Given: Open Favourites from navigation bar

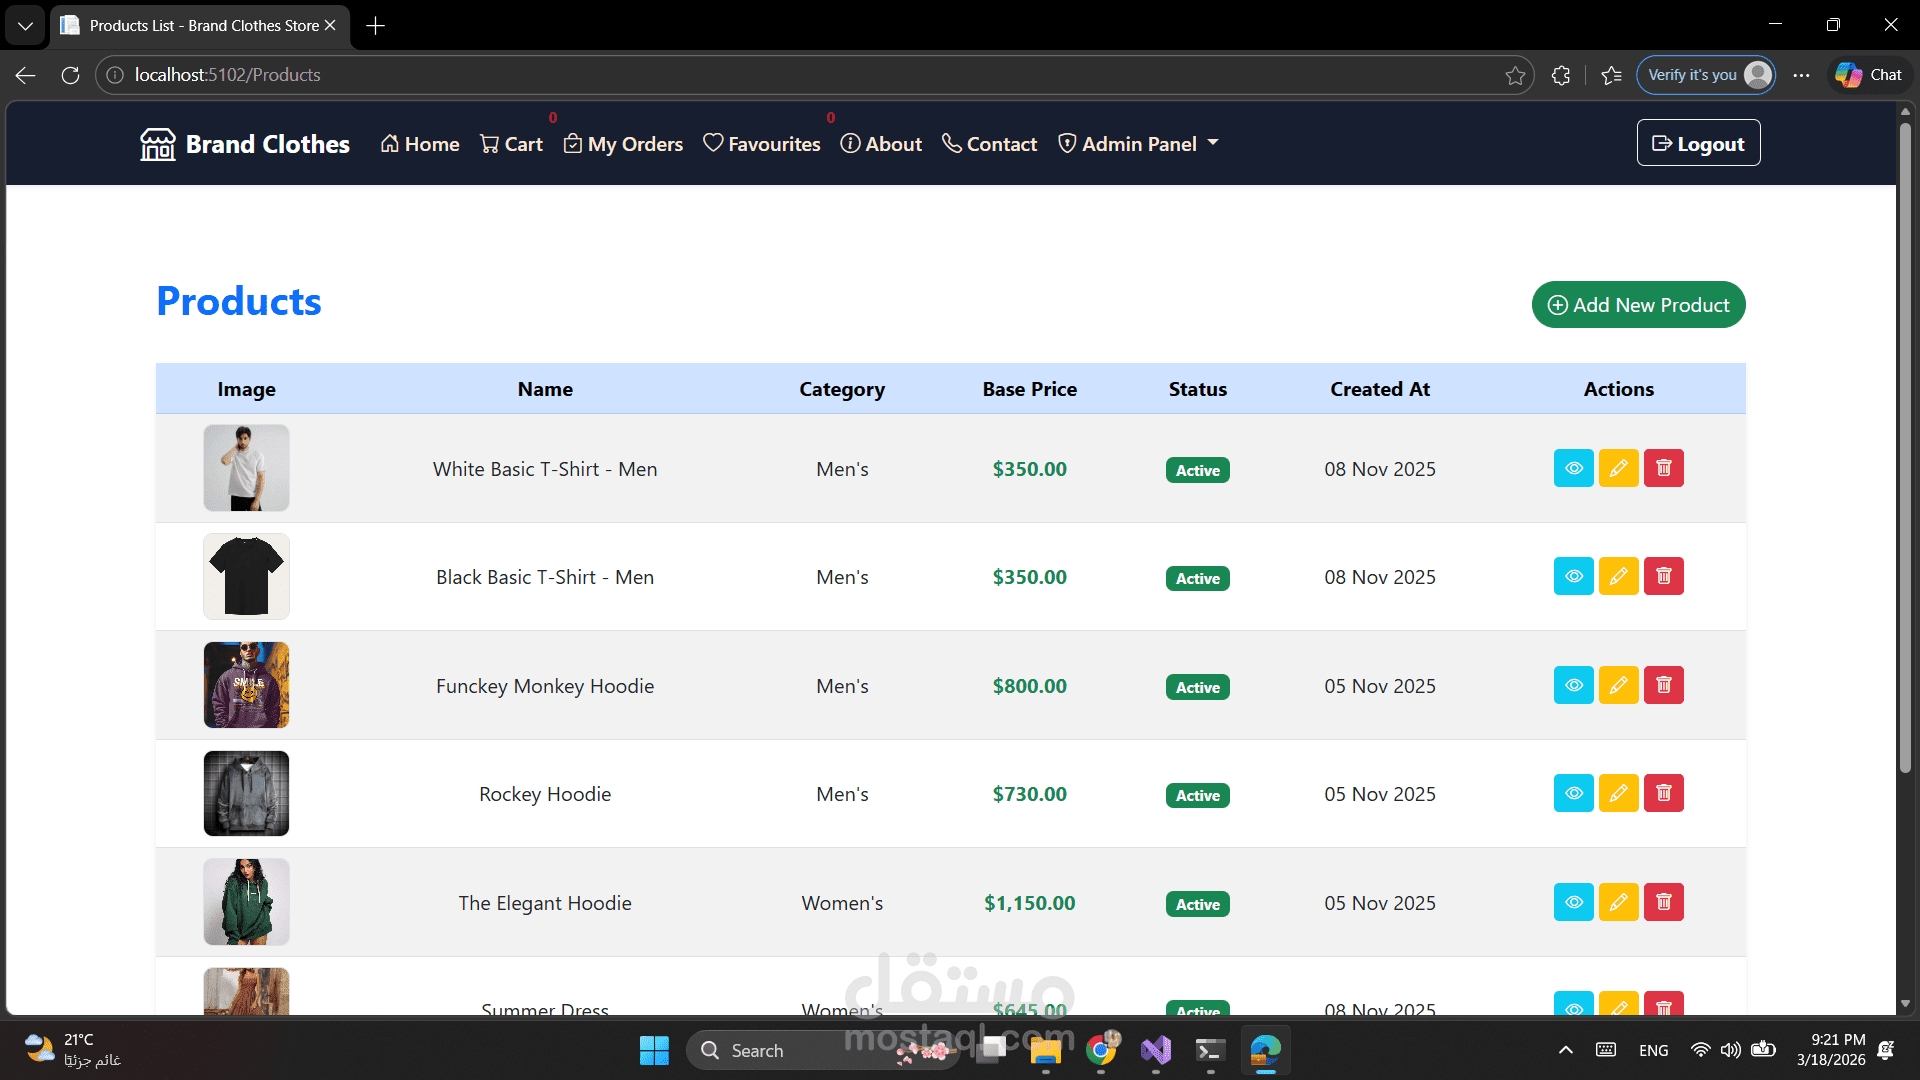Looking at the screenshot, I should point(761,144).
